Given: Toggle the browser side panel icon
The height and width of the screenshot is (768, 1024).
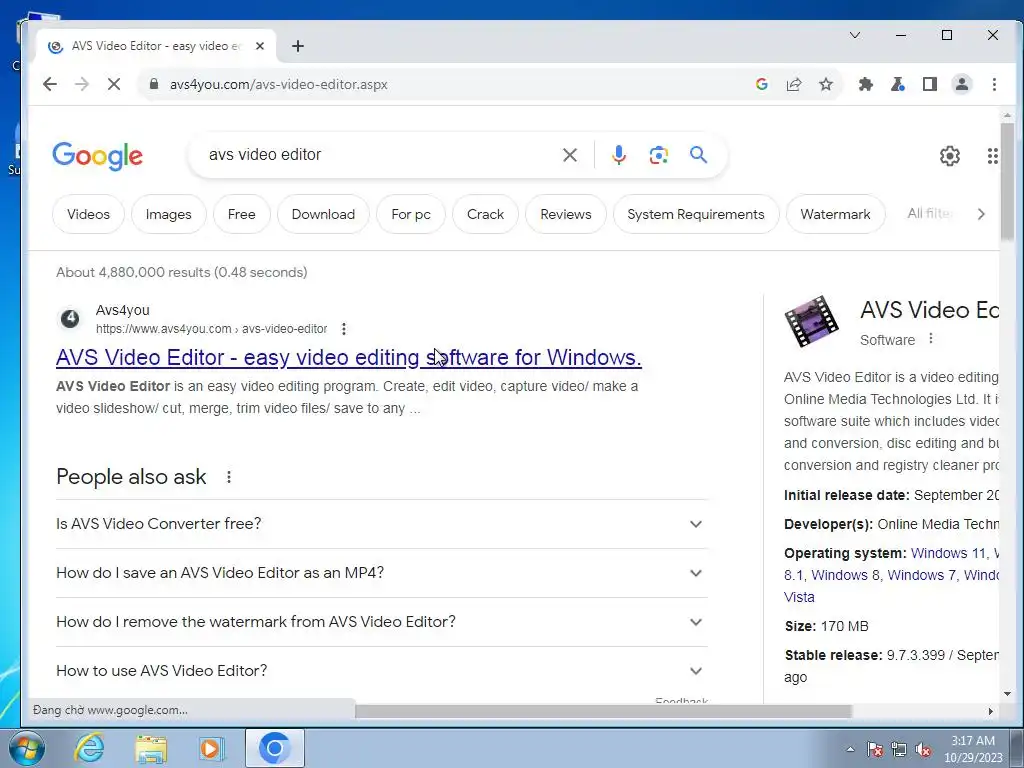Looking at the screenshot, I should point(930,84).
